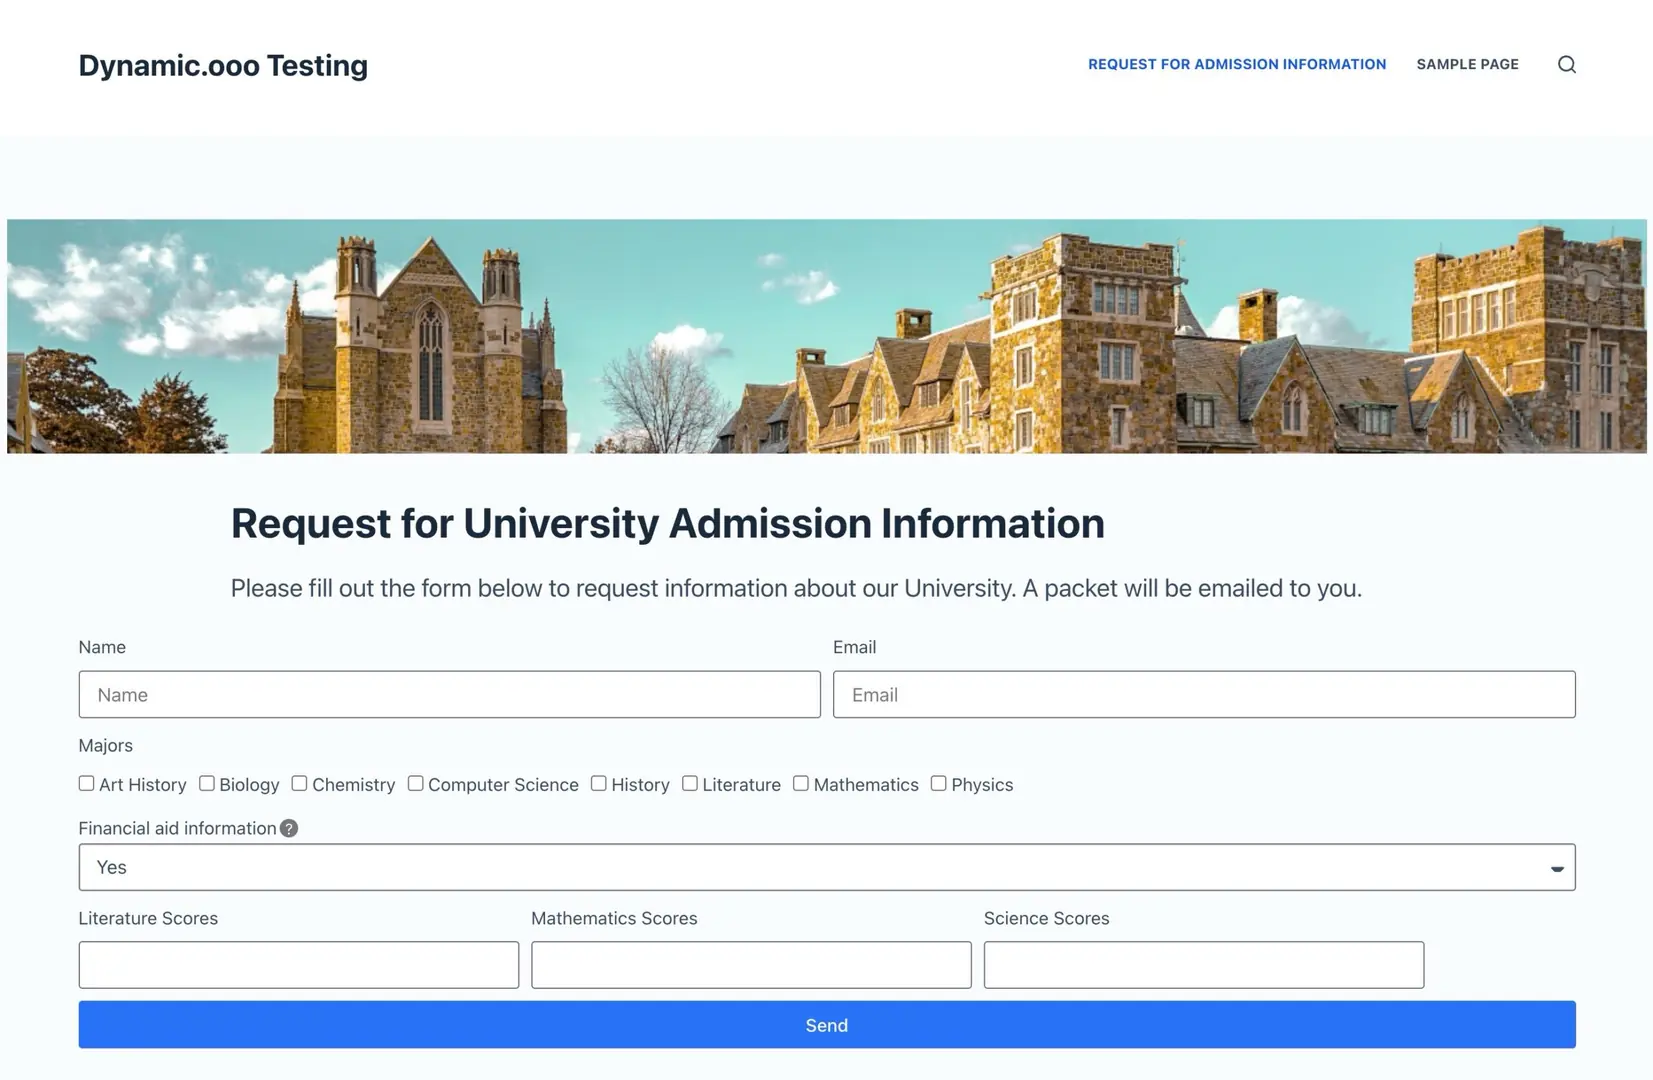Check the Mathematics major option
1653x1080 pixels.
801,783
